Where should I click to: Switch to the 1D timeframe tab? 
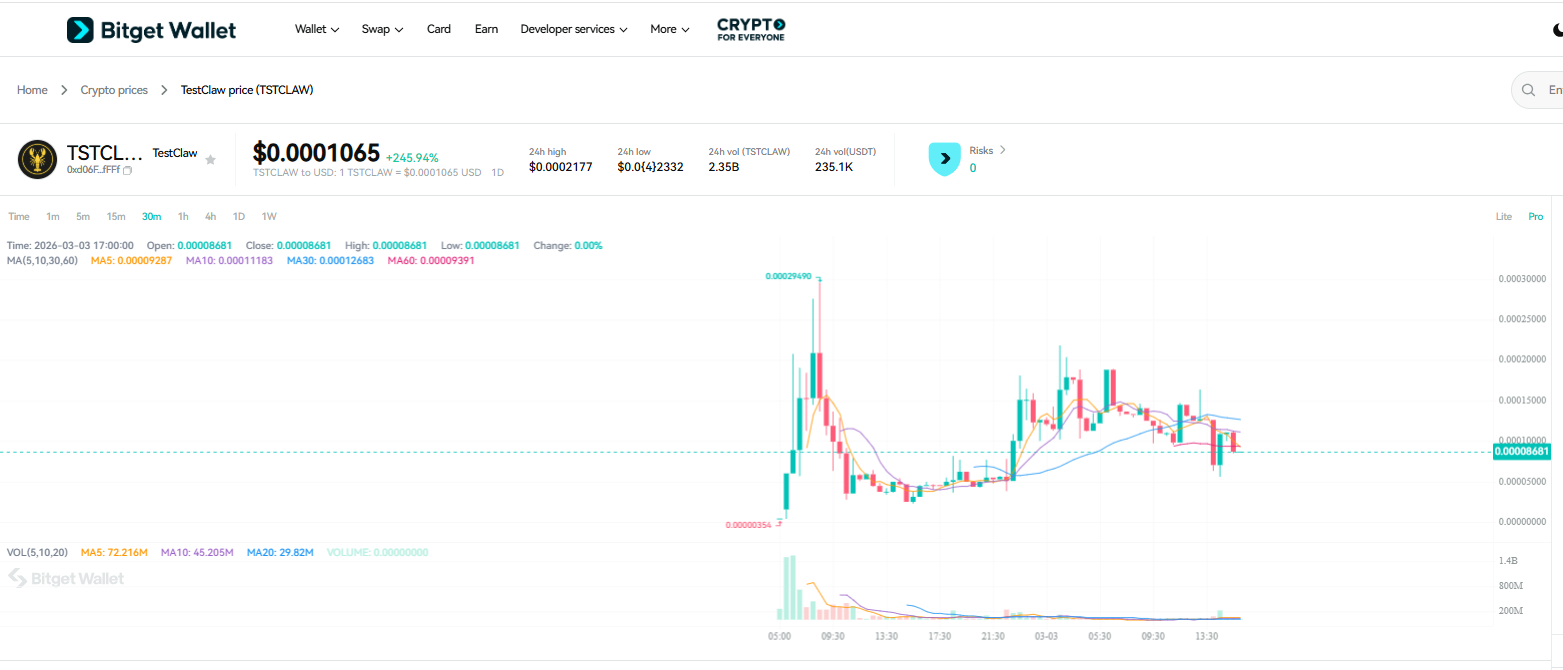[x=238, y=216]
